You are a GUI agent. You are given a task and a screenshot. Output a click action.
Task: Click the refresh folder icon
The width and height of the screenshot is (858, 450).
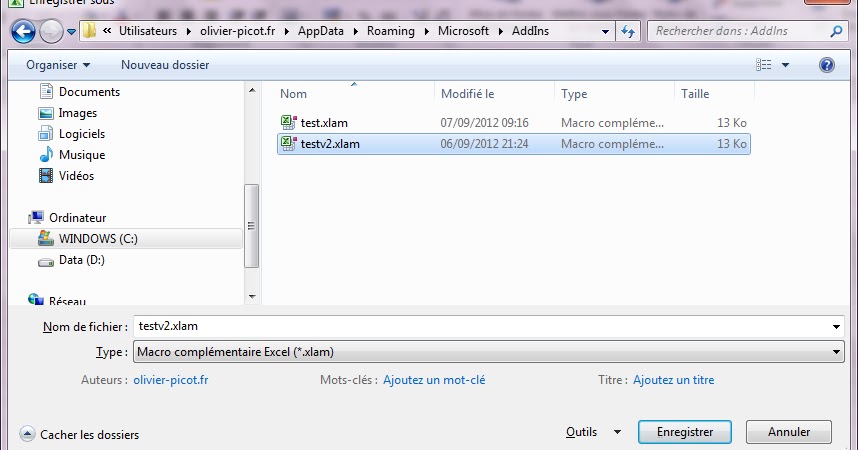pyautogui.click(x=629, y=31)
